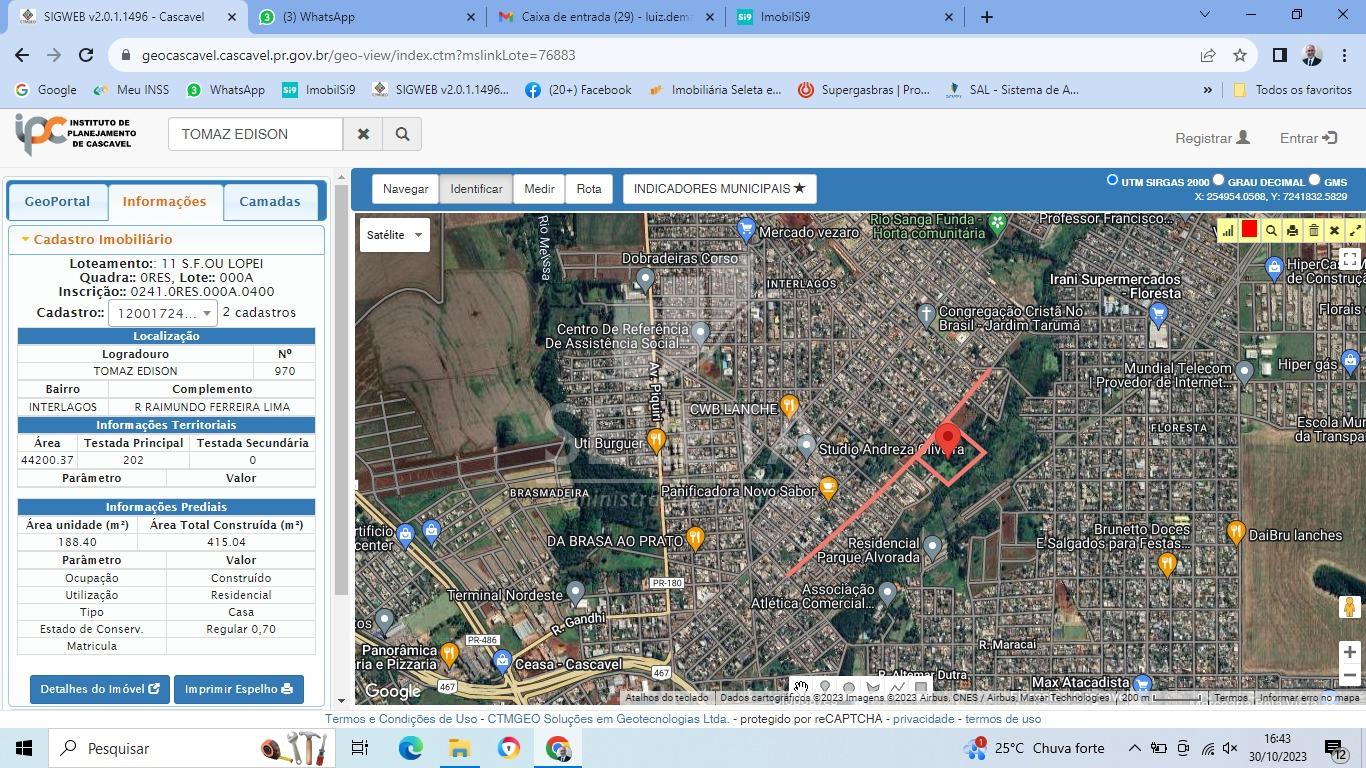Open the red fill color swatch
1366x768 pixels.
pyautogui.click(x=1250, y=230)
